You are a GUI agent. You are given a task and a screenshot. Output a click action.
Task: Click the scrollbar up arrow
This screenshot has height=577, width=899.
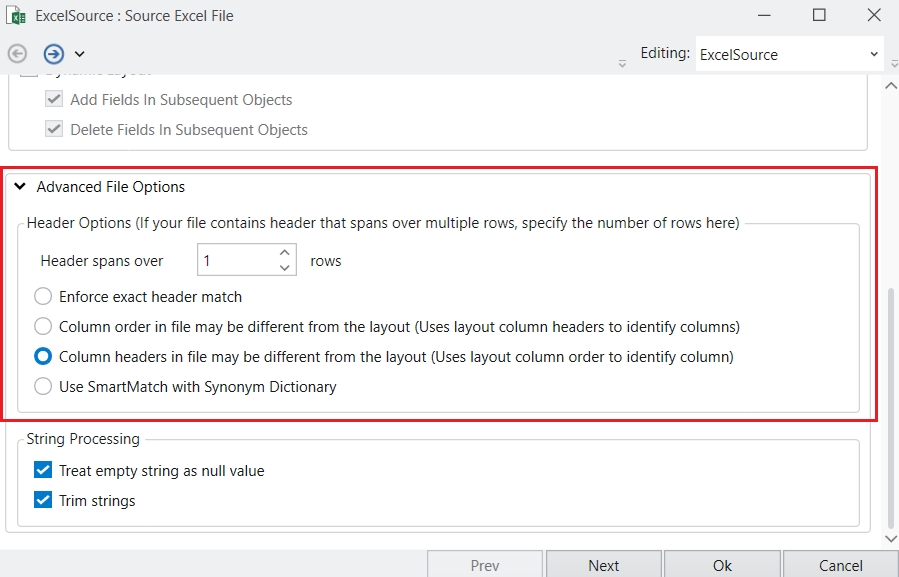coord(891,86)
